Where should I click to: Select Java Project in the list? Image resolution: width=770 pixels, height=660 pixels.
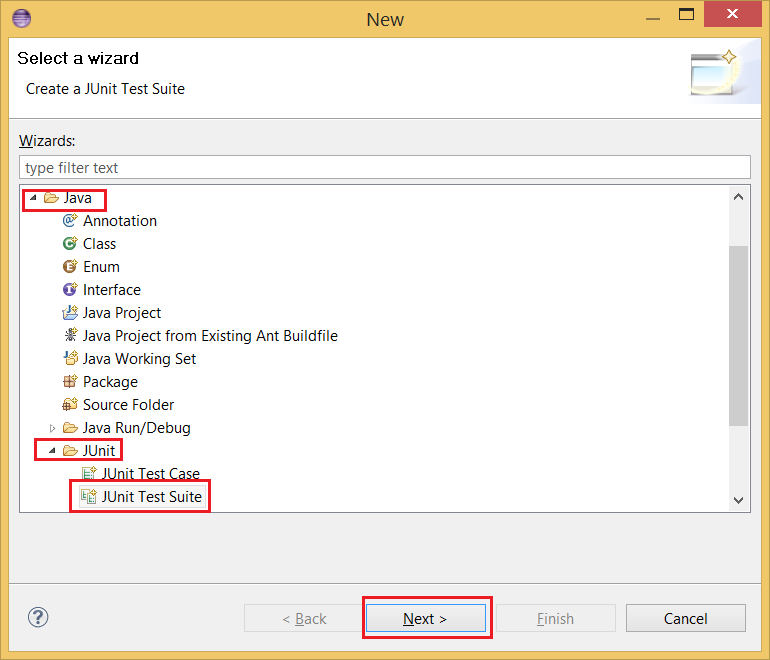click(x=122, y=313)
